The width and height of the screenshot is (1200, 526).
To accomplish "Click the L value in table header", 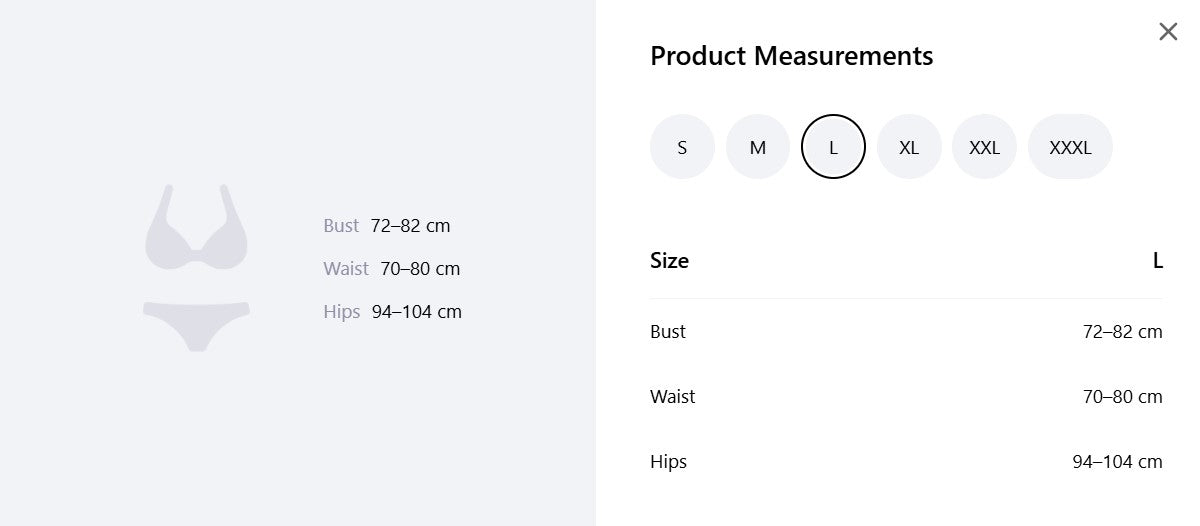I will [1158, 261].
